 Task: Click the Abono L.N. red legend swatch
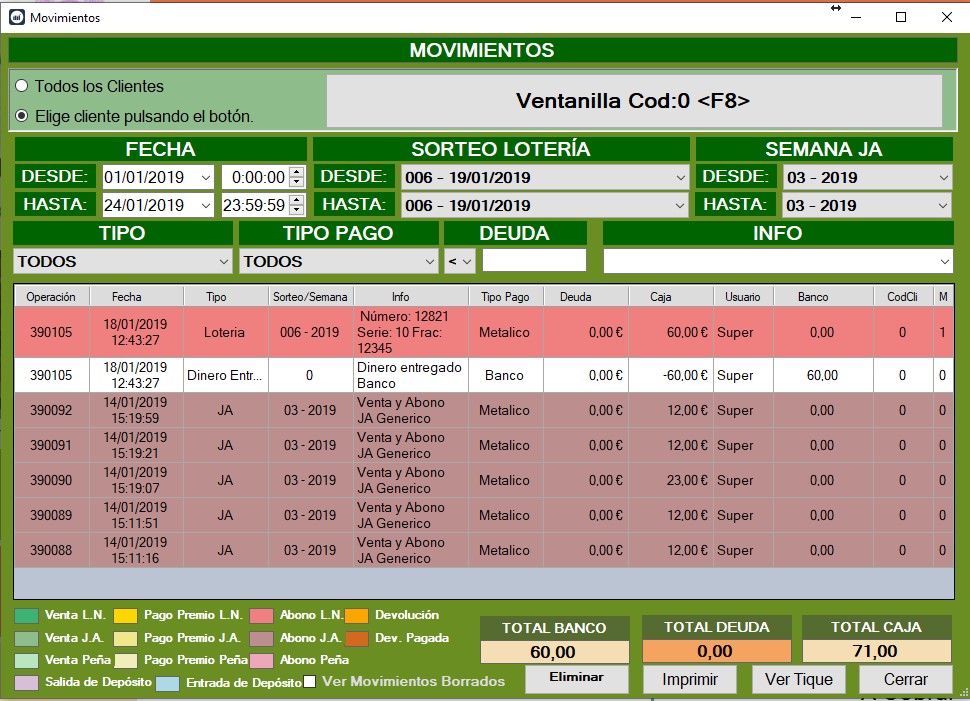pyautogui.click(x=262, y=616)
